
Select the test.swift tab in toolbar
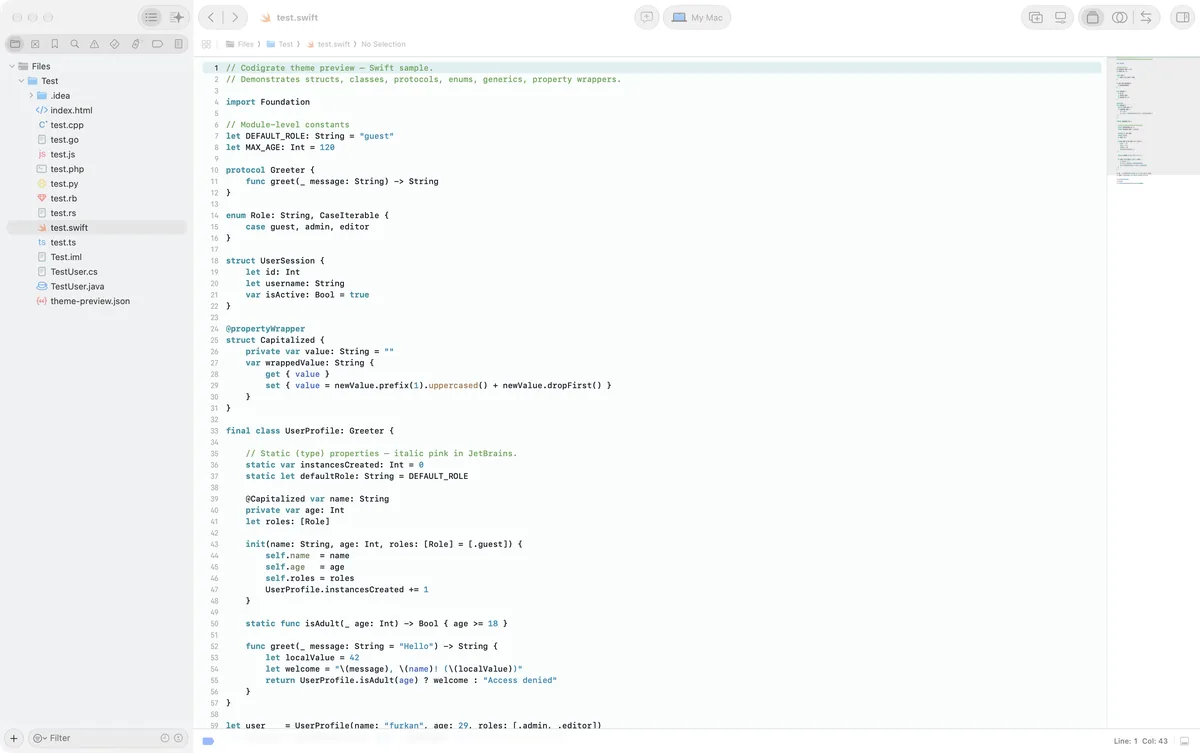click(x=289, y=18)
